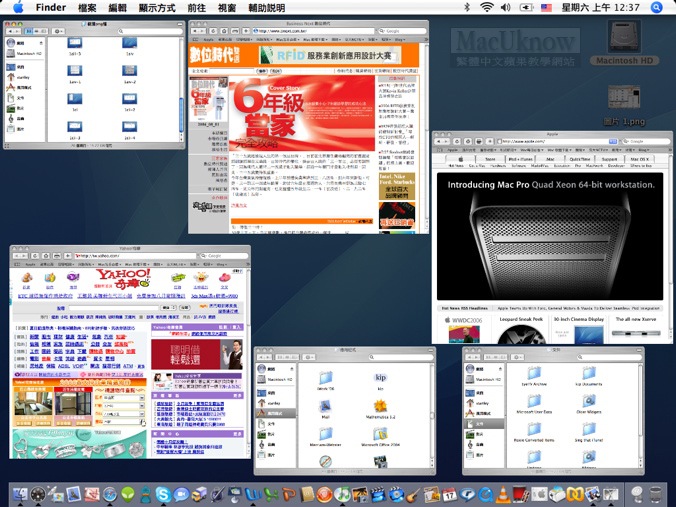Image resolution: width=676 pixels, height=507 pixels.
Task: Open the 輔助說明 menu
Action: point(266,7)
